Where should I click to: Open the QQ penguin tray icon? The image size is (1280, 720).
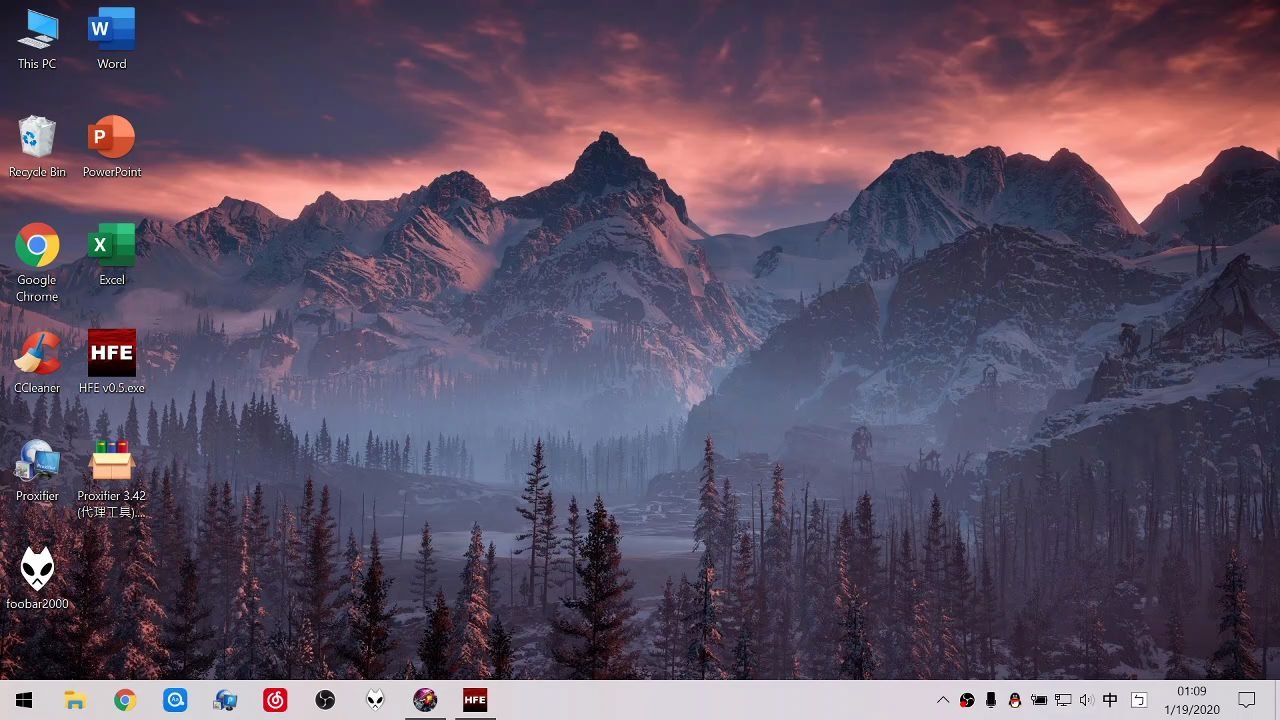pos(1015,700)
